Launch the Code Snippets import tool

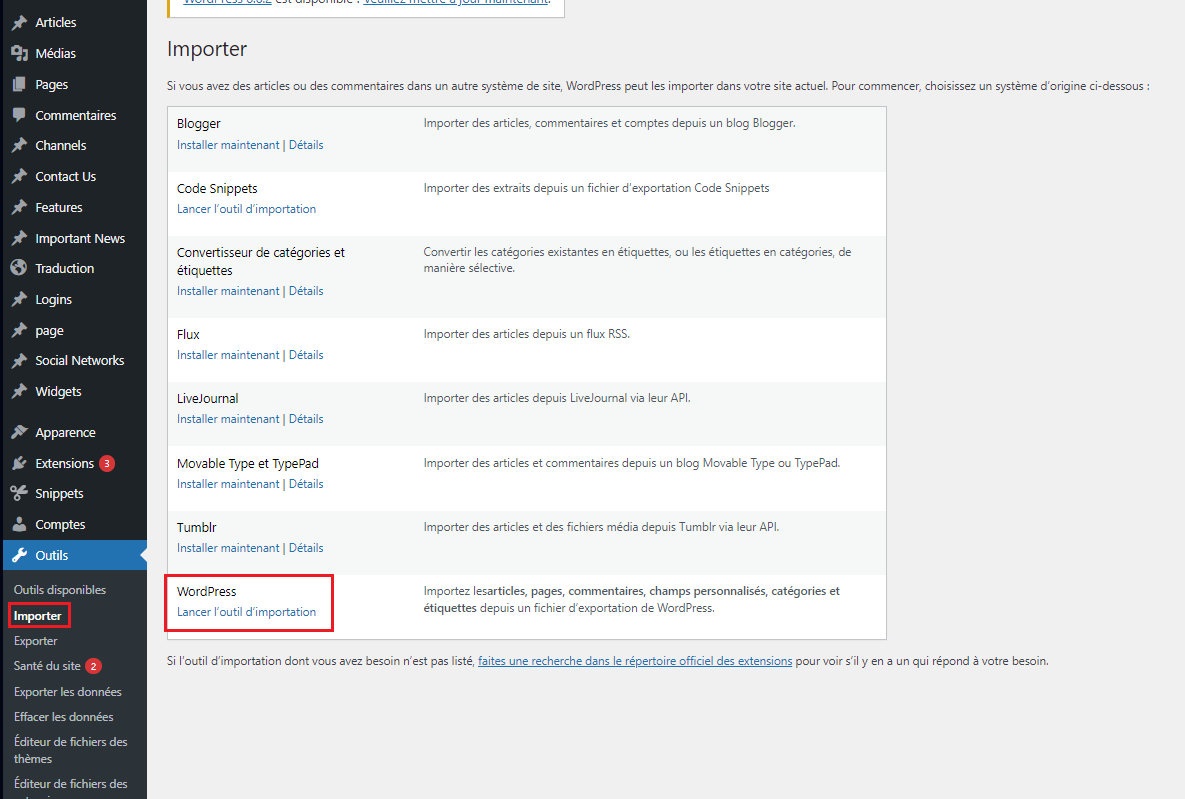tap(246, 209)
